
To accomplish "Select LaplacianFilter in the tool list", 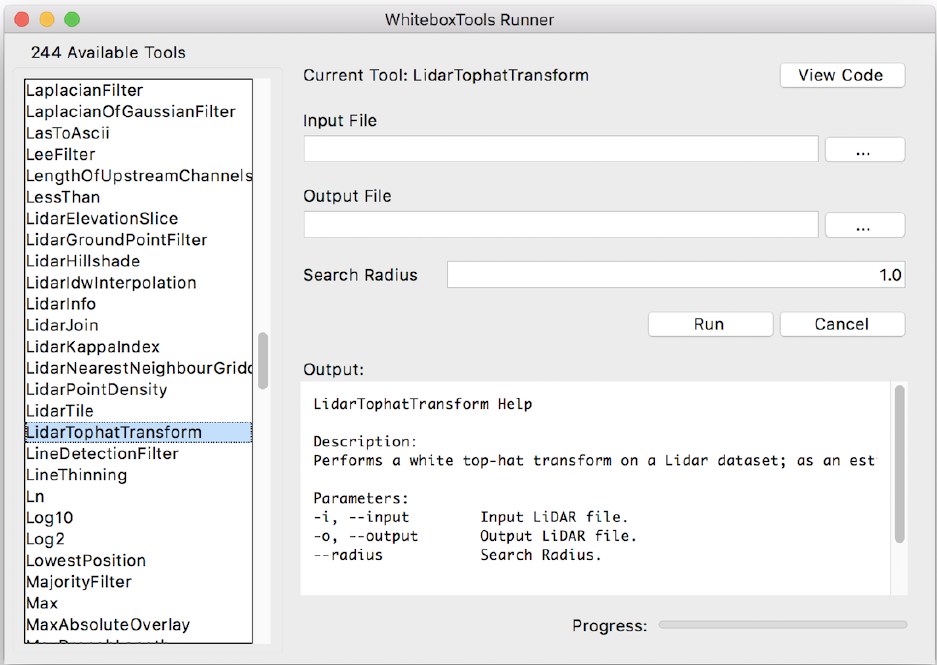I will pos(138,90).
